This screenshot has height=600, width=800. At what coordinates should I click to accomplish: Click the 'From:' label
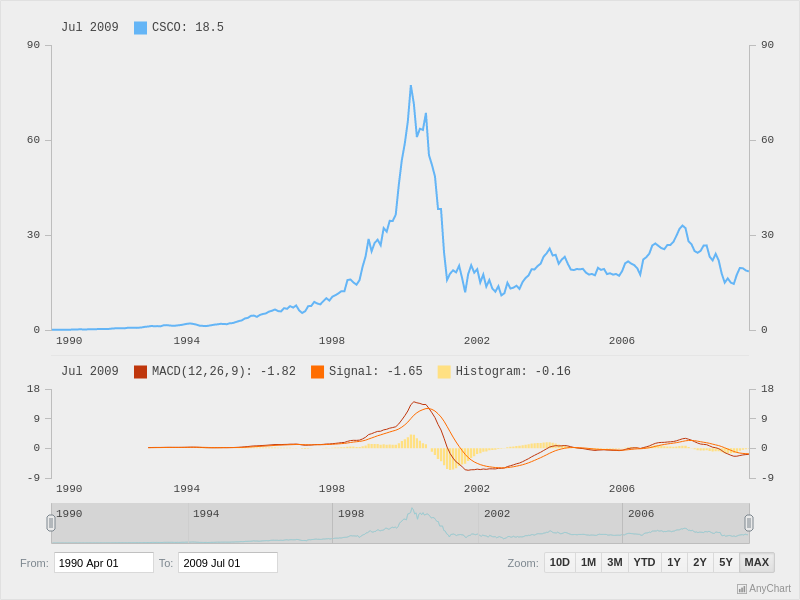(34, 563)
